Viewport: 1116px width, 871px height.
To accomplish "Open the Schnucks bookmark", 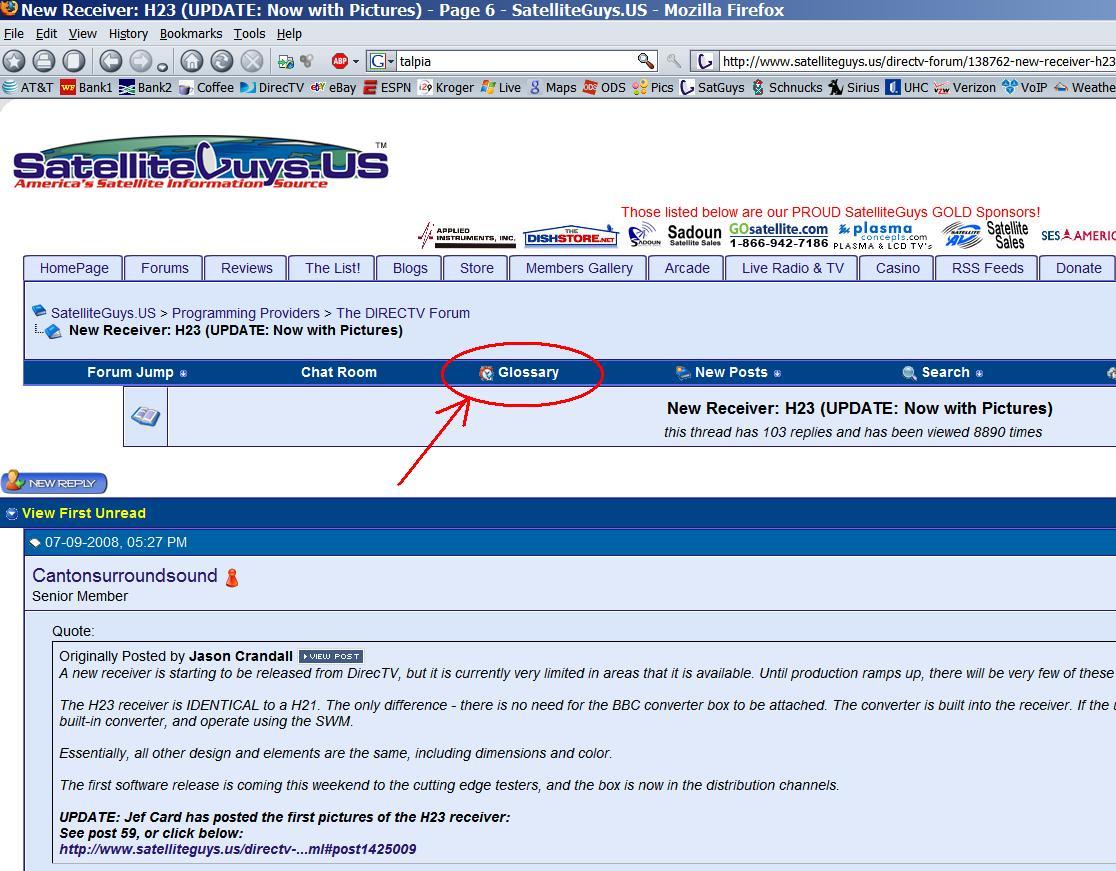I will click(x=786, y=88).
